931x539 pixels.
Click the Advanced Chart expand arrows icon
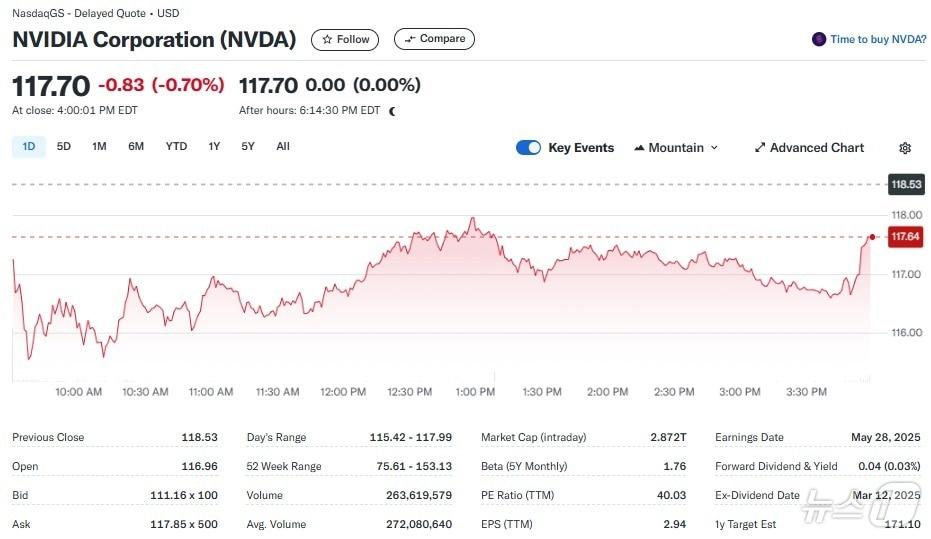pyautogui.click(x=760, y=148)
